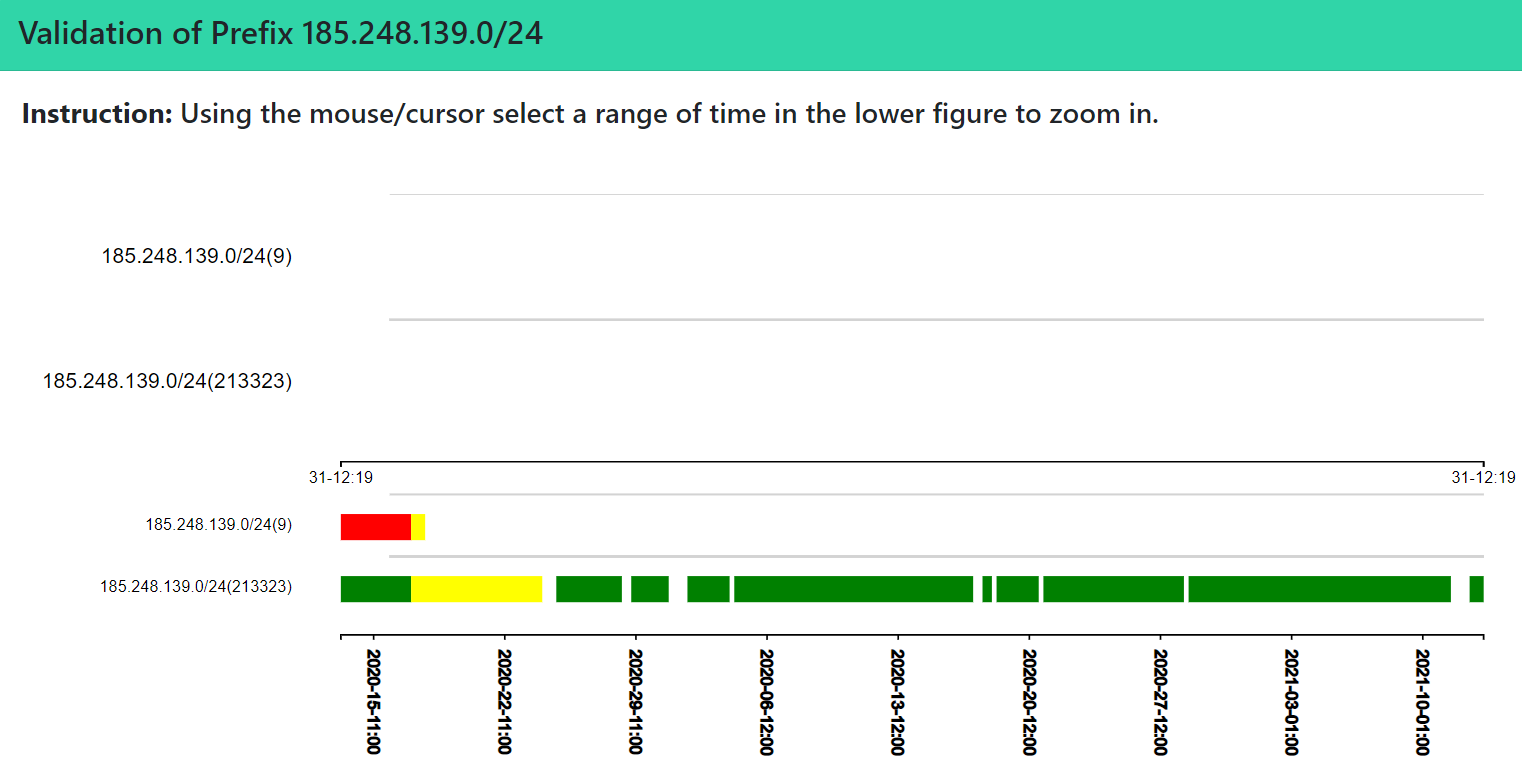The width and height of the screenshot is (1522, 761).
Task: Click the green segment above the 2020-20-12:00 tick
Action: tap(1018, 589)
